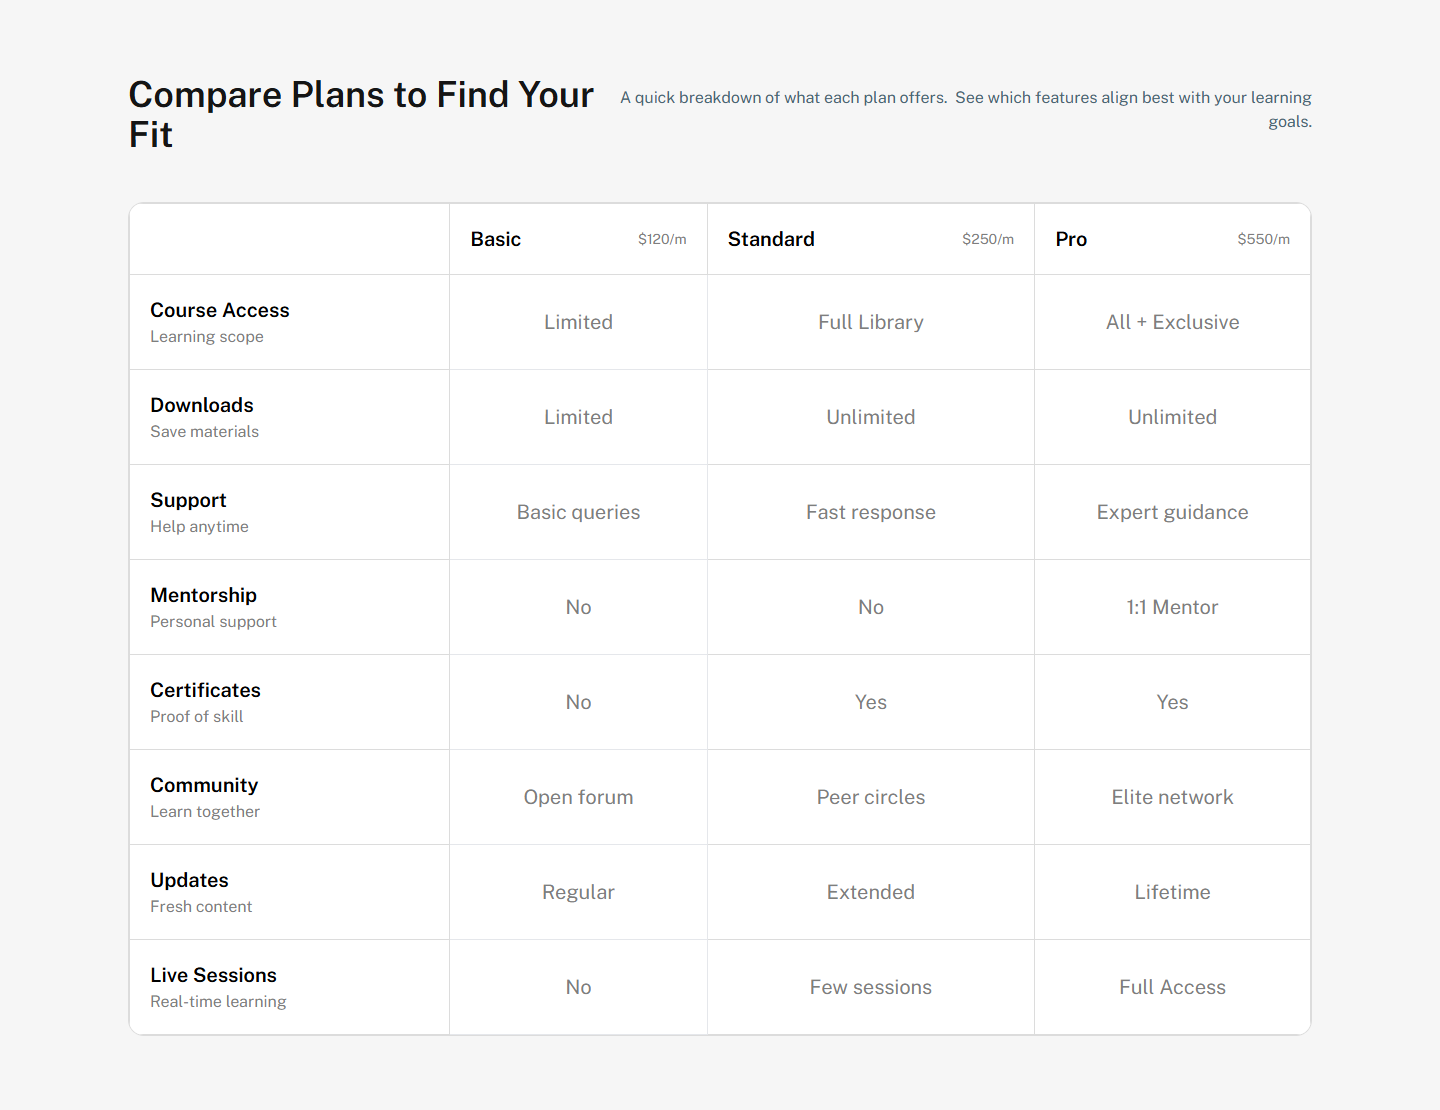Select the Standard plan header

[771, 239]
